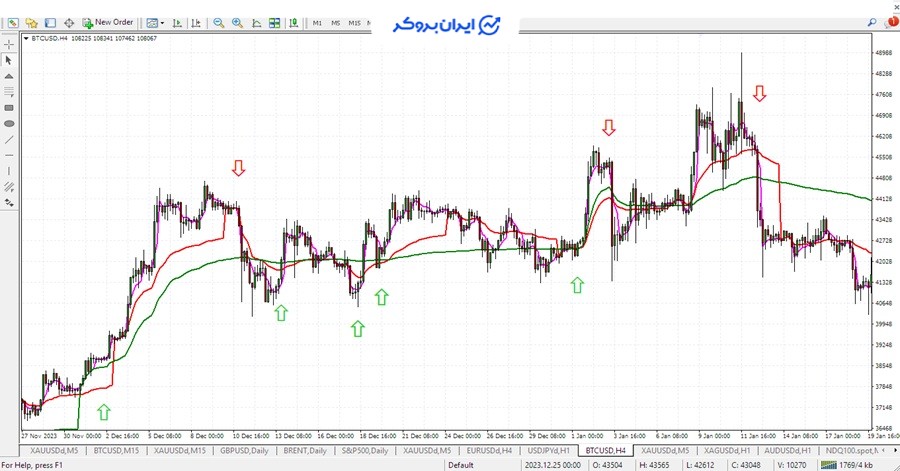Viewport: 900px width, 471px height.
Task: Open the Default profile selector in status bar
Action: pos(461,465)
